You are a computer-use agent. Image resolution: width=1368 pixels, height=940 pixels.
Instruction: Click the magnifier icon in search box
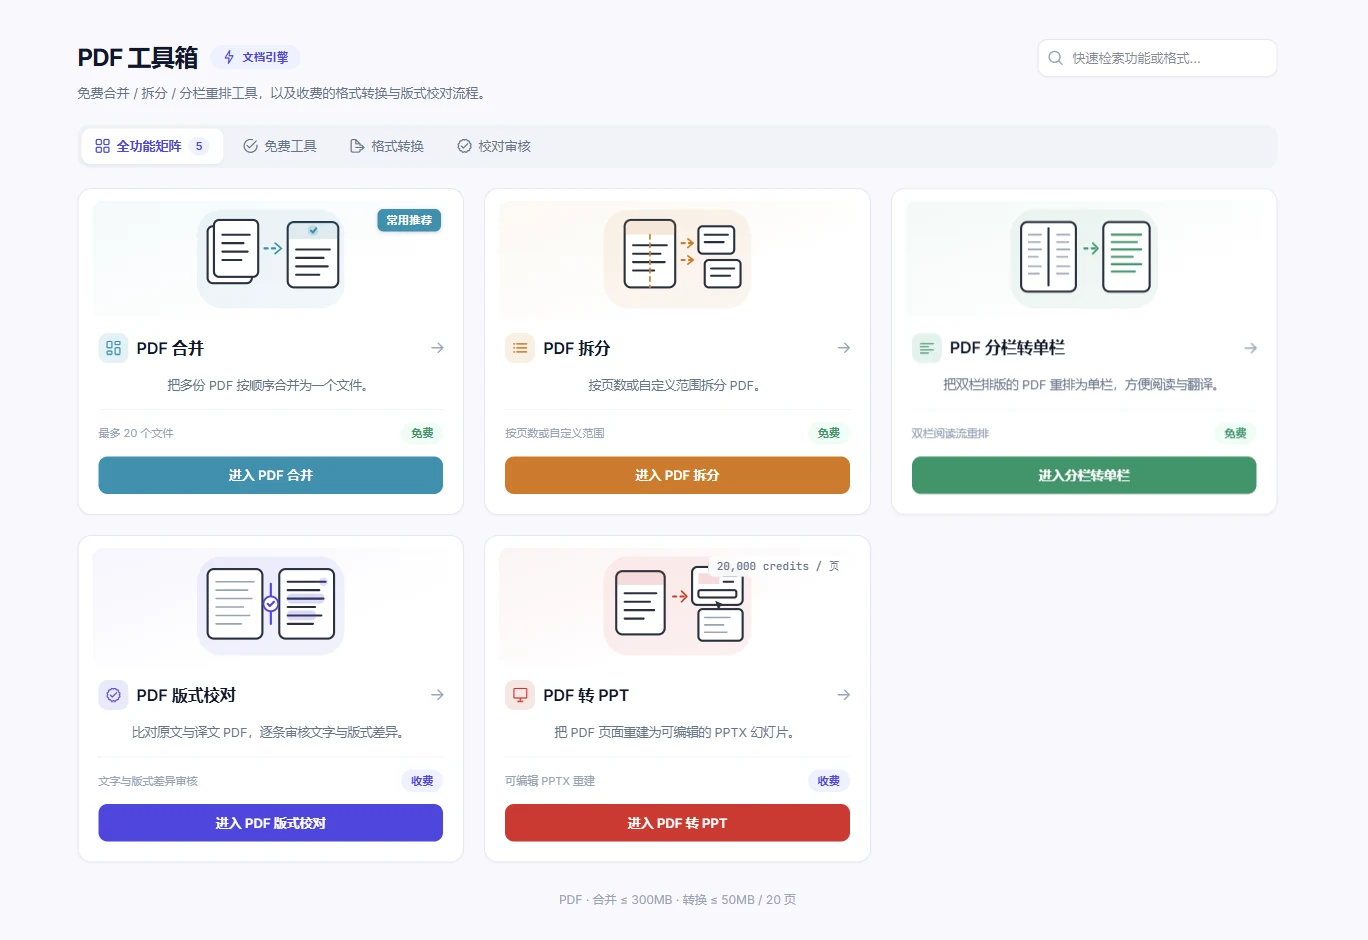tap(1055, 58)
